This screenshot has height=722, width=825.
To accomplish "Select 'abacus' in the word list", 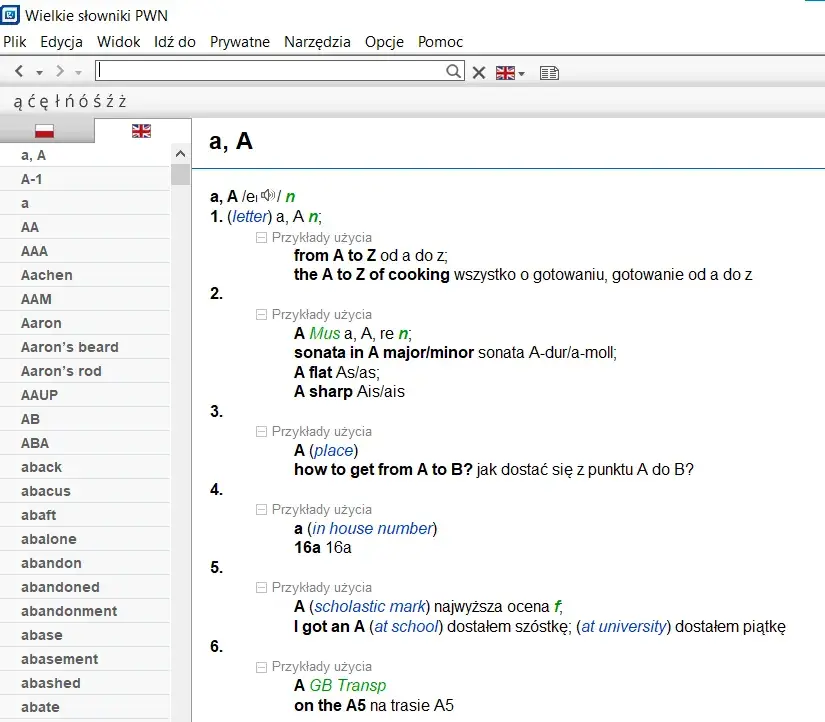I will click(85, 491).
